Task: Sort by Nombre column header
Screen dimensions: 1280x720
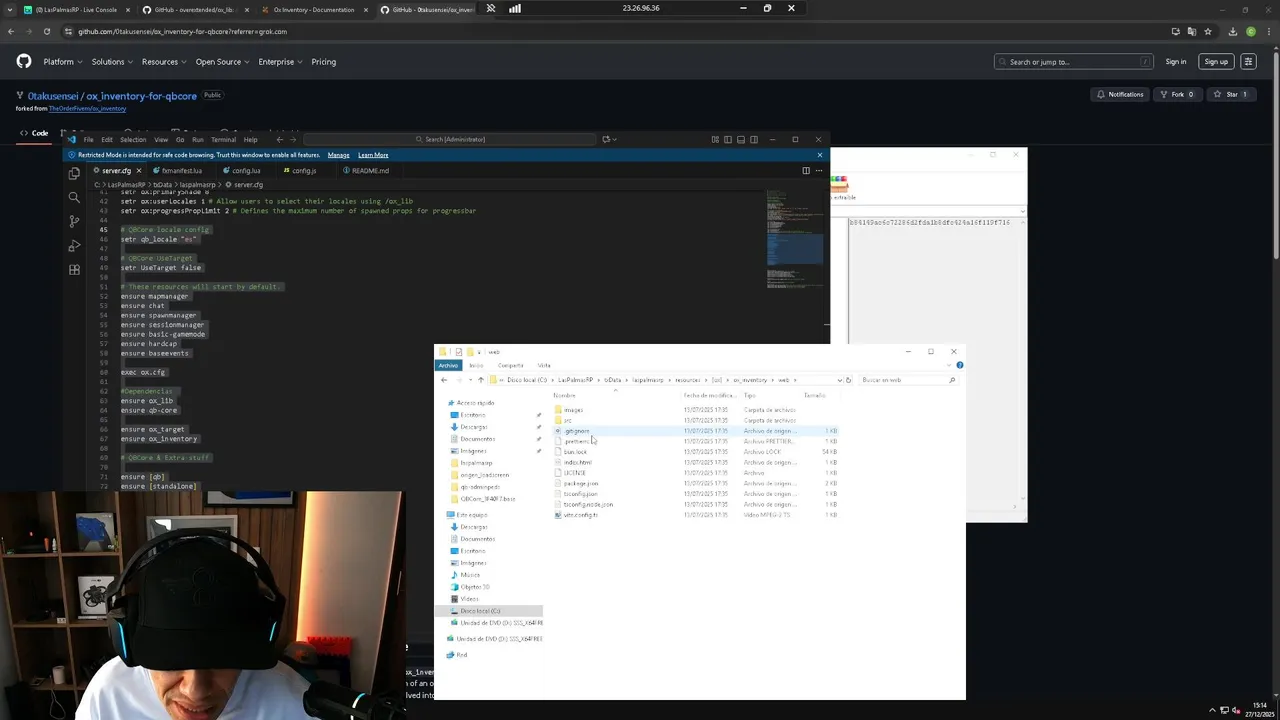Action: 565,395
